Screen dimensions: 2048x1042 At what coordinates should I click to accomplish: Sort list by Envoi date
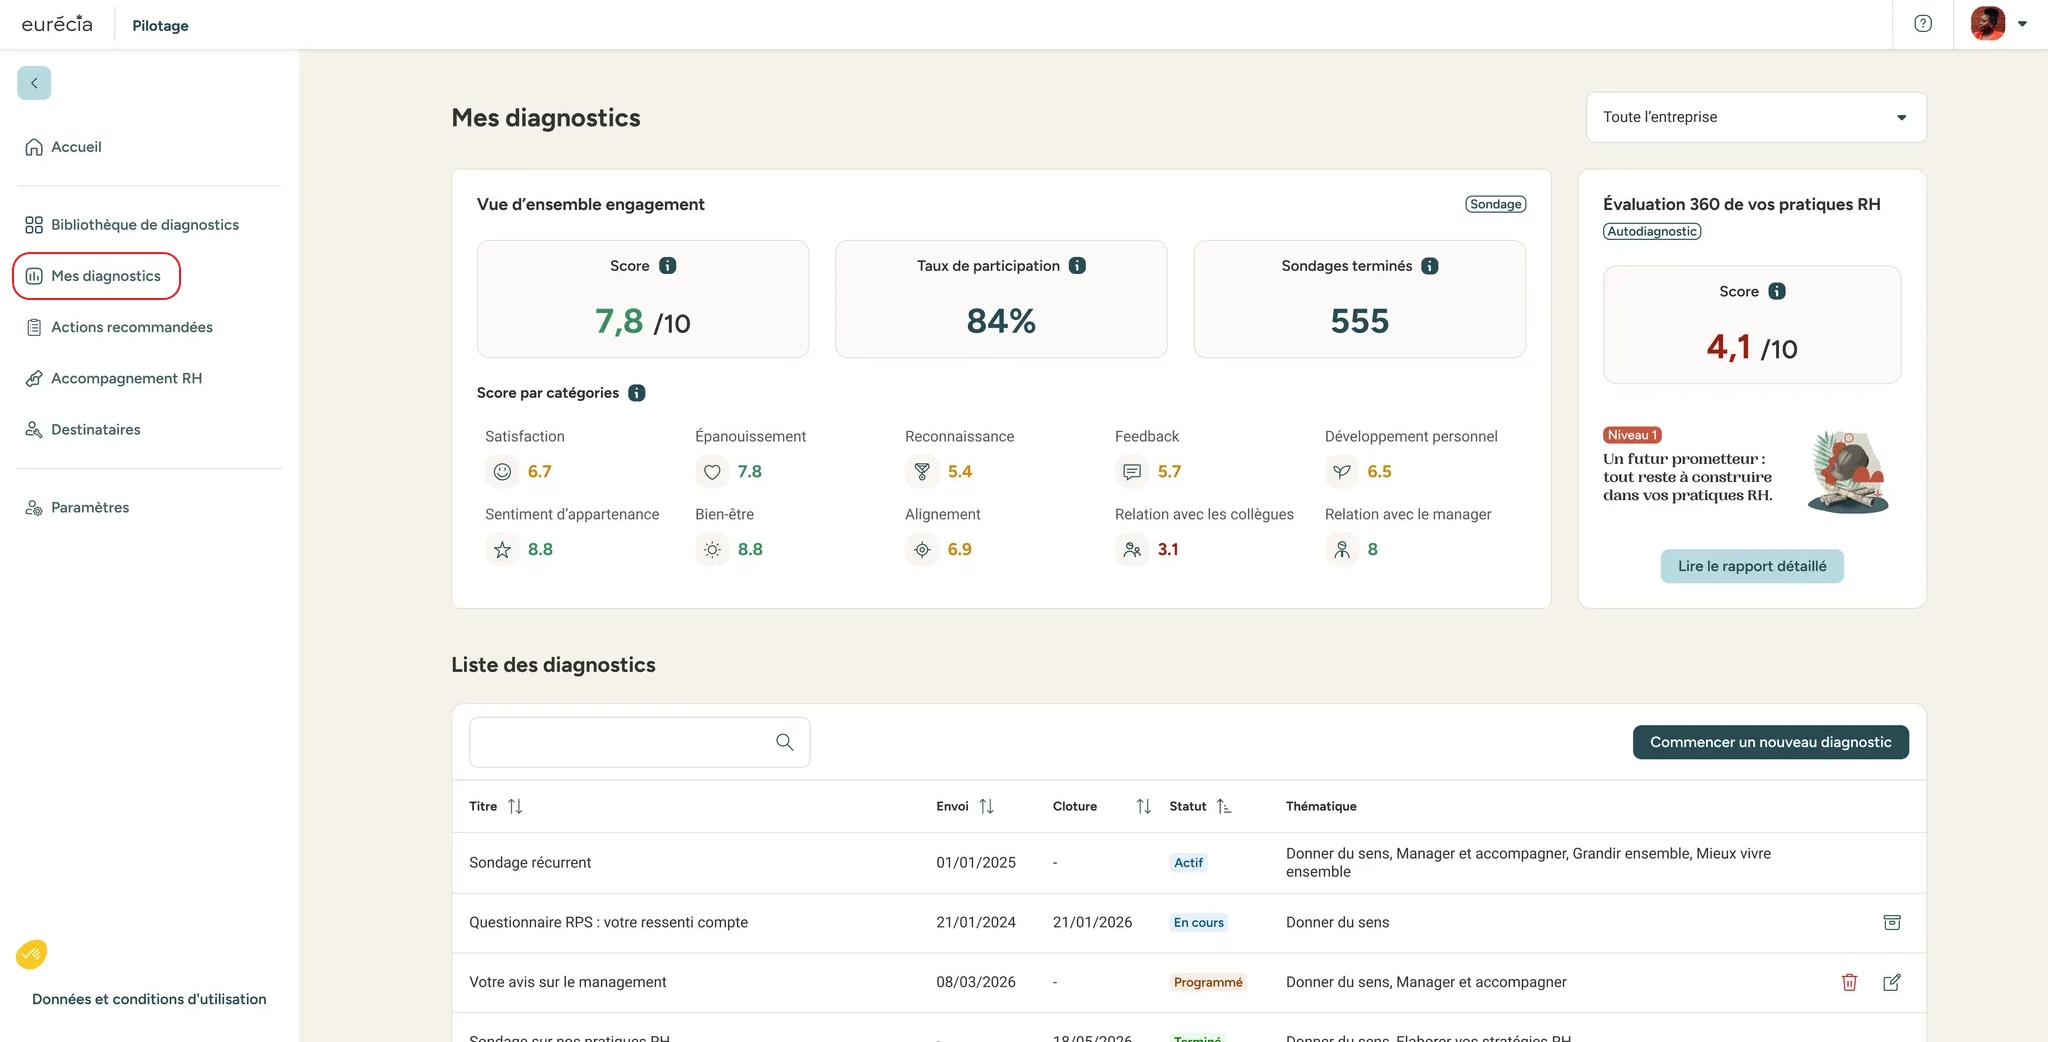(986, 806)
